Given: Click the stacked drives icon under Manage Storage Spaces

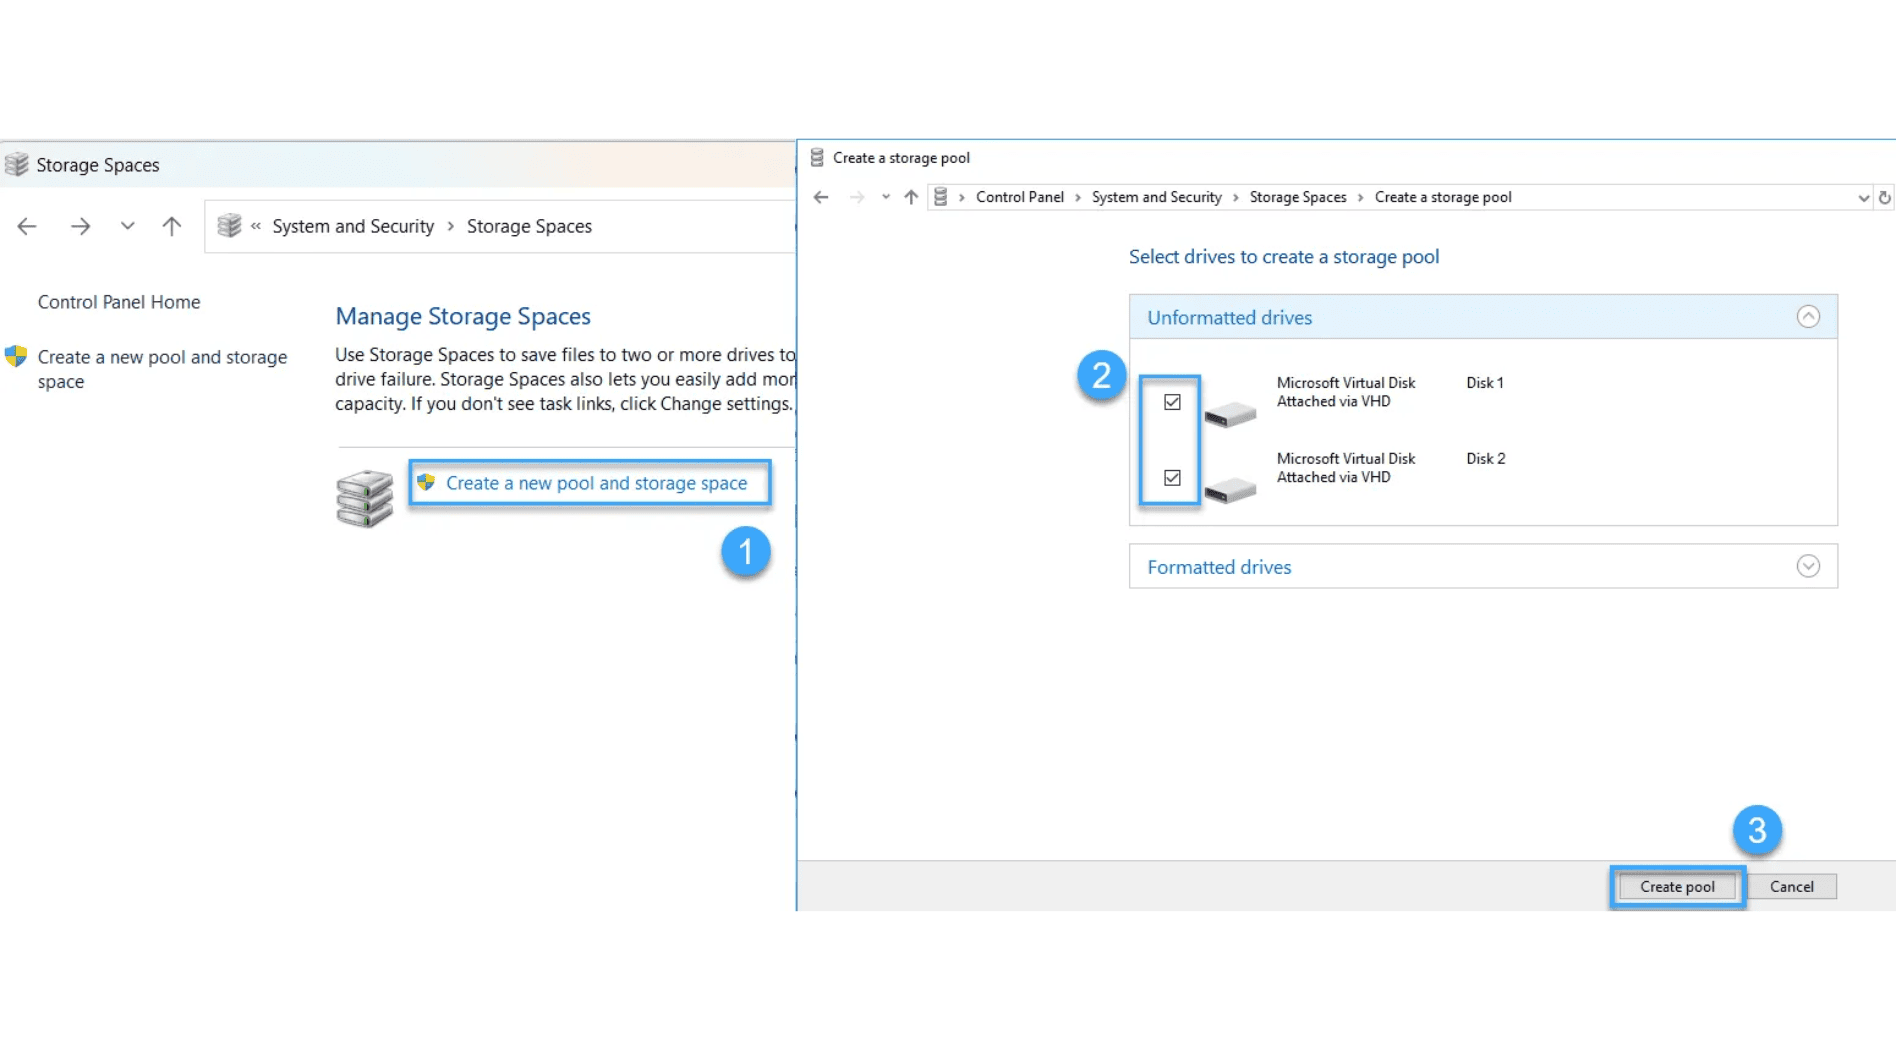Looking at the screenshot, I should [365, 498].
